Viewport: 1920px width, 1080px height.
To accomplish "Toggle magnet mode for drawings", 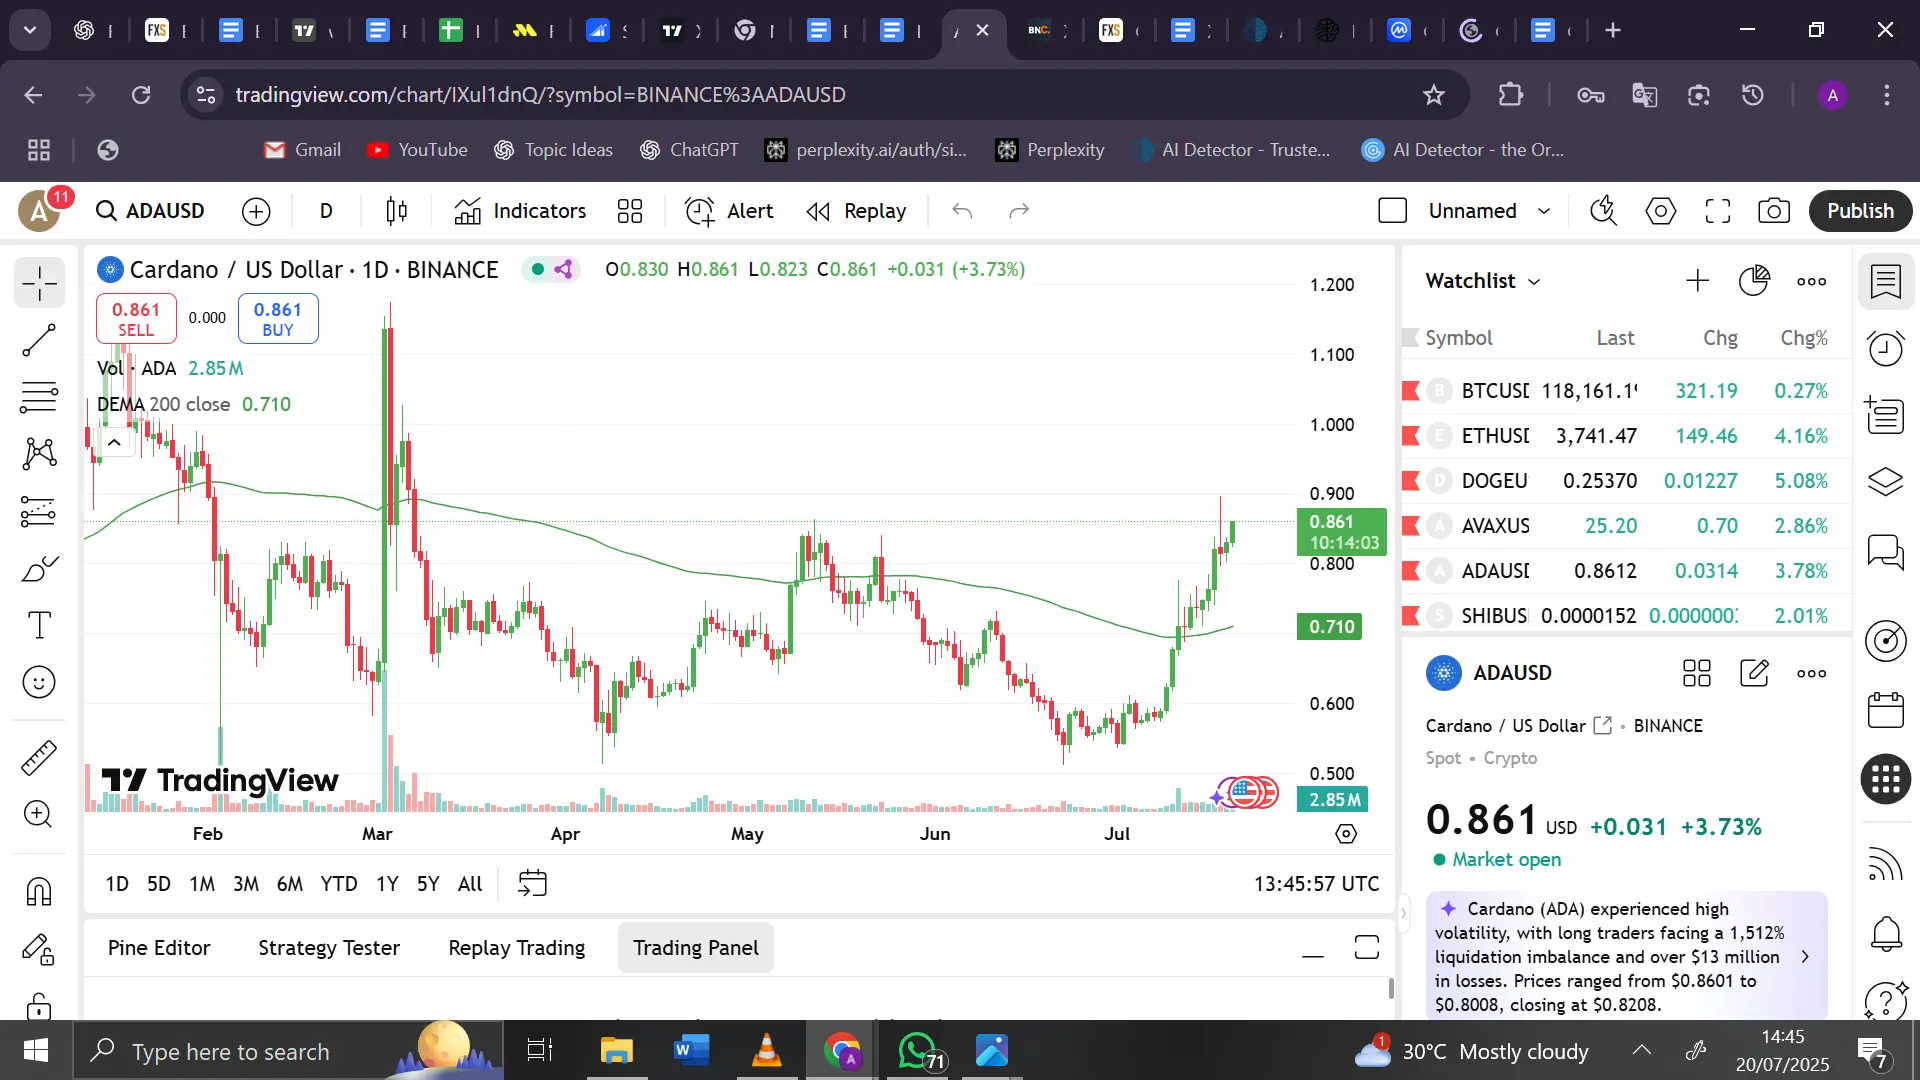I will 39,891.
